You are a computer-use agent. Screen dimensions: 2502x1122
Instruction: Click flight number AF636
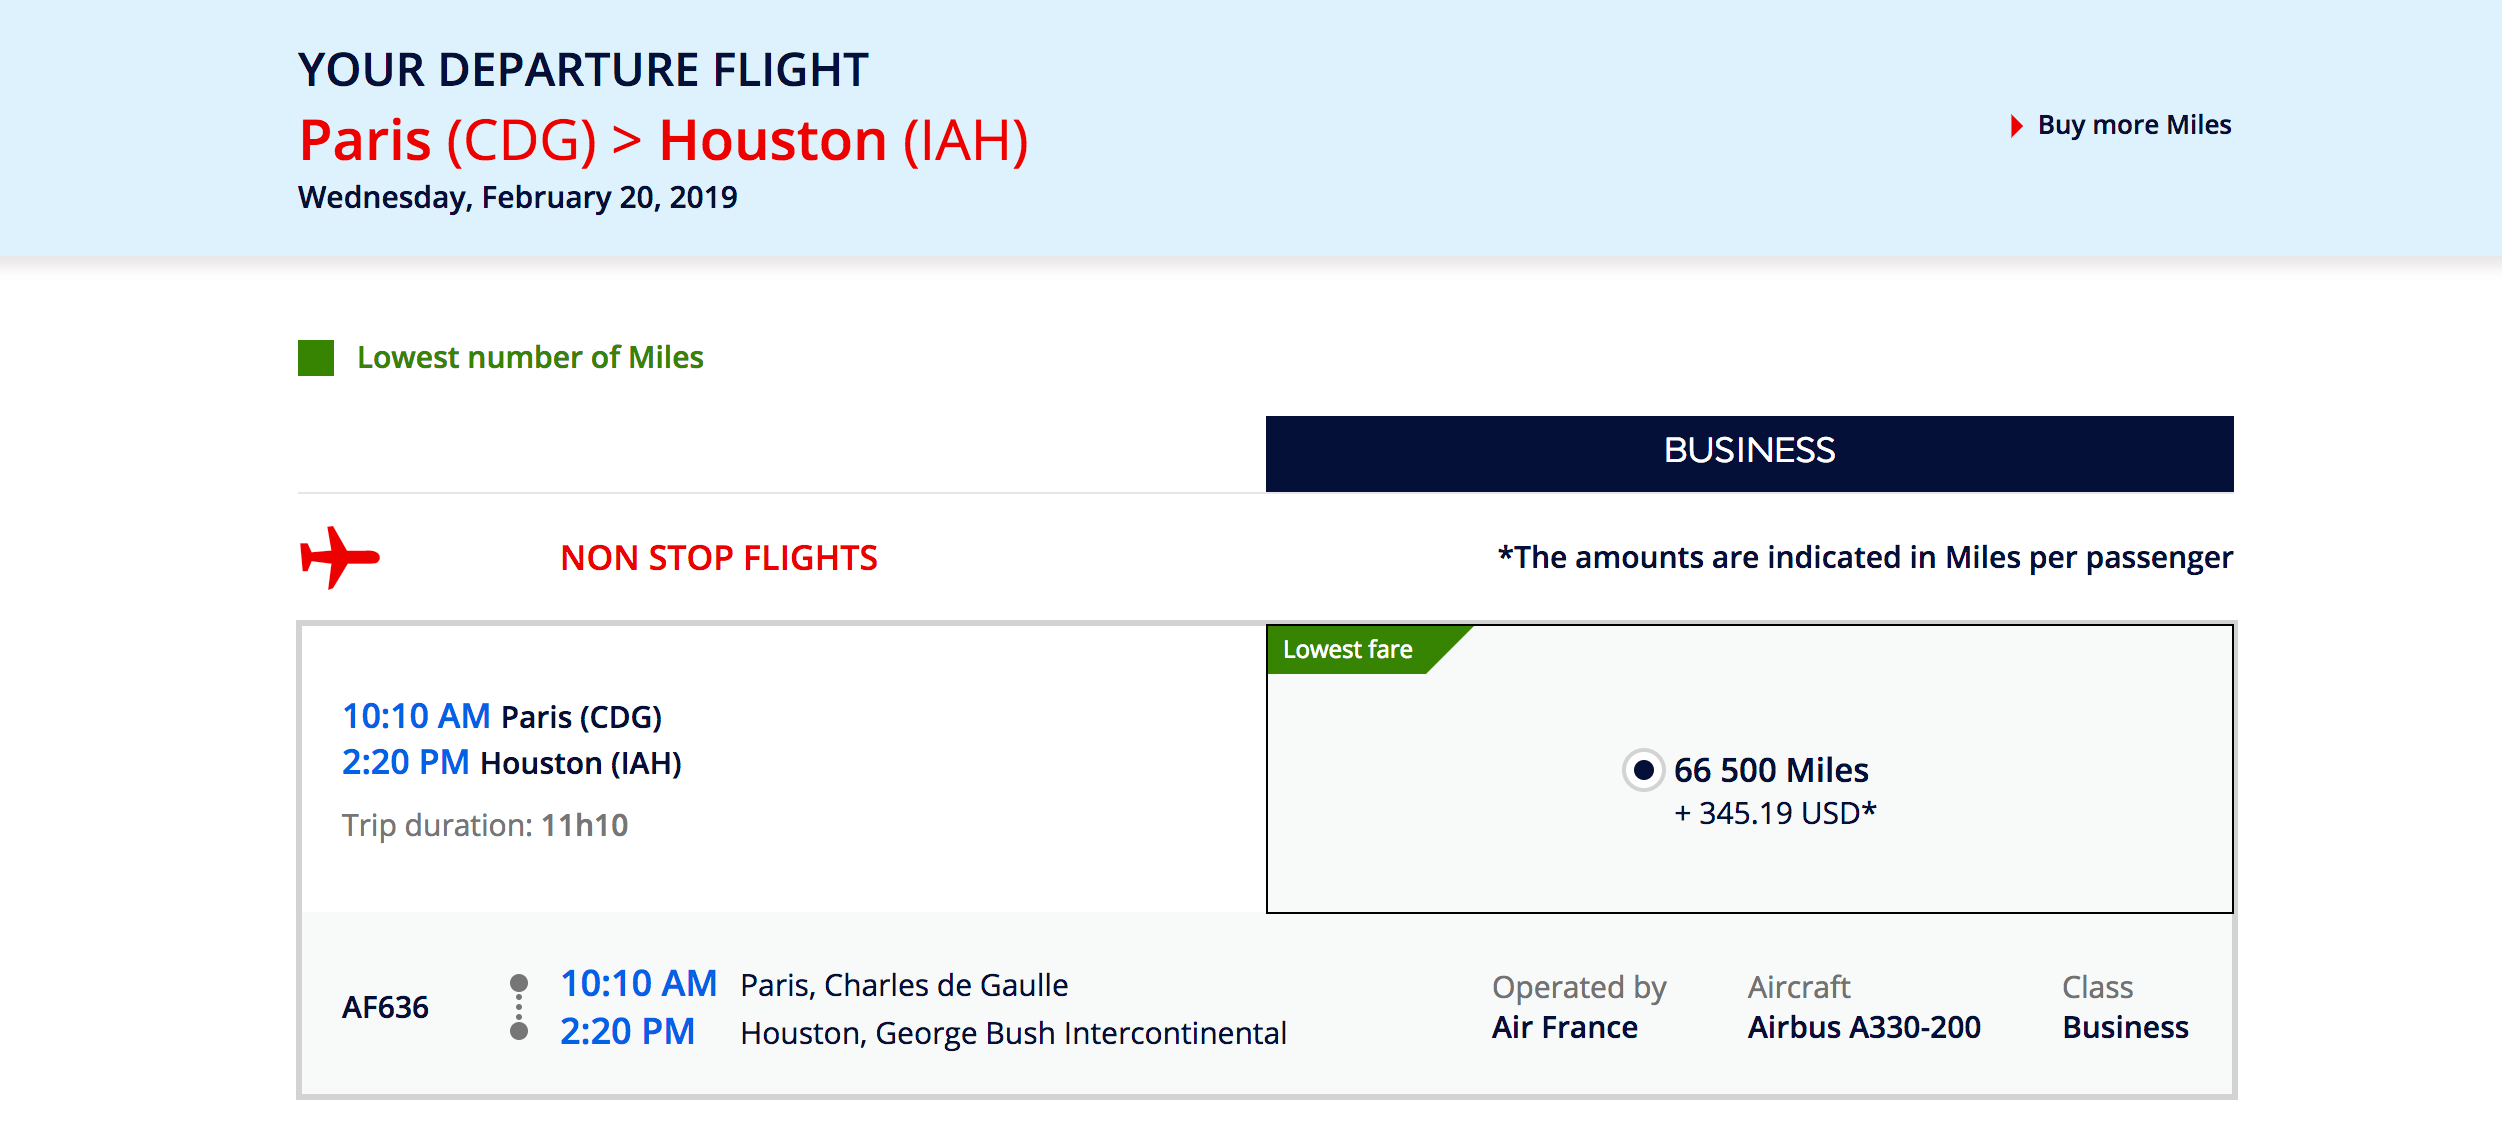[x=385, y=1007]
